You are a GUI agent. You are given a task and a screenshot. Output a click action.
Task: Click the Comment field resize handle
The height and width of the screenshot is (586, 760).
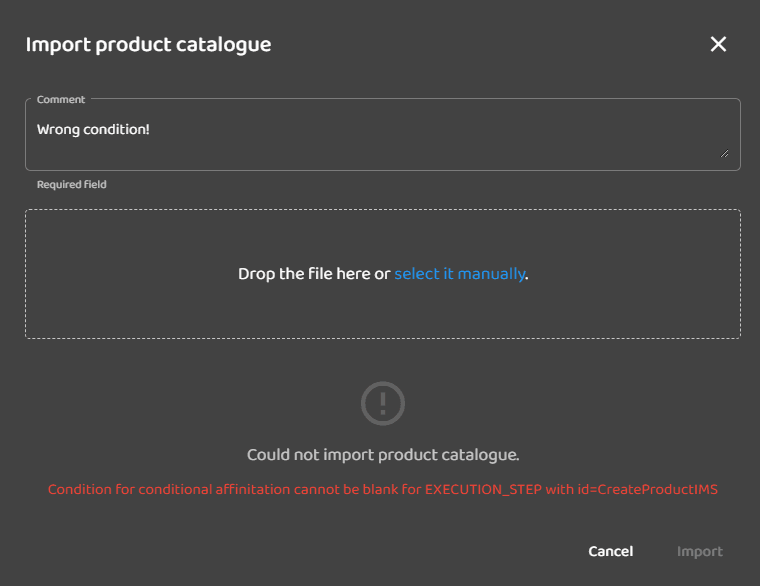coord(724,153)
